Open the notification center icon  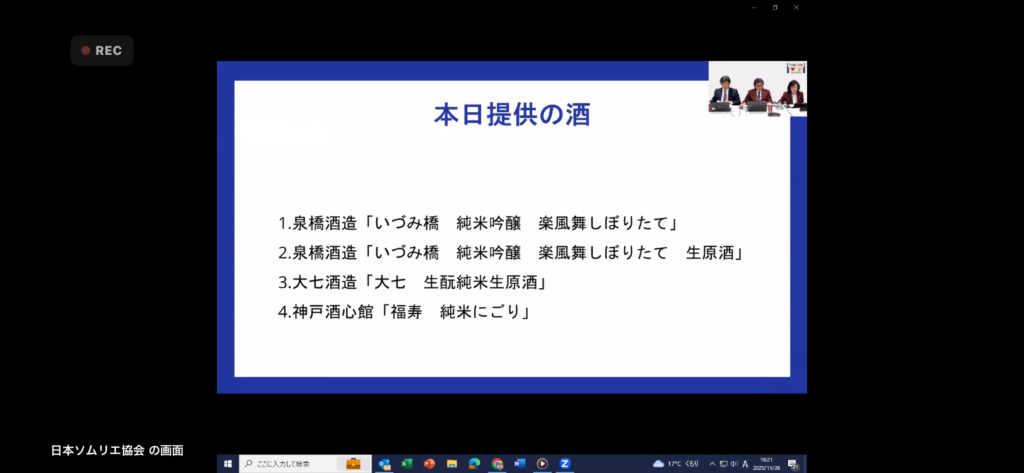coord(793,464)
